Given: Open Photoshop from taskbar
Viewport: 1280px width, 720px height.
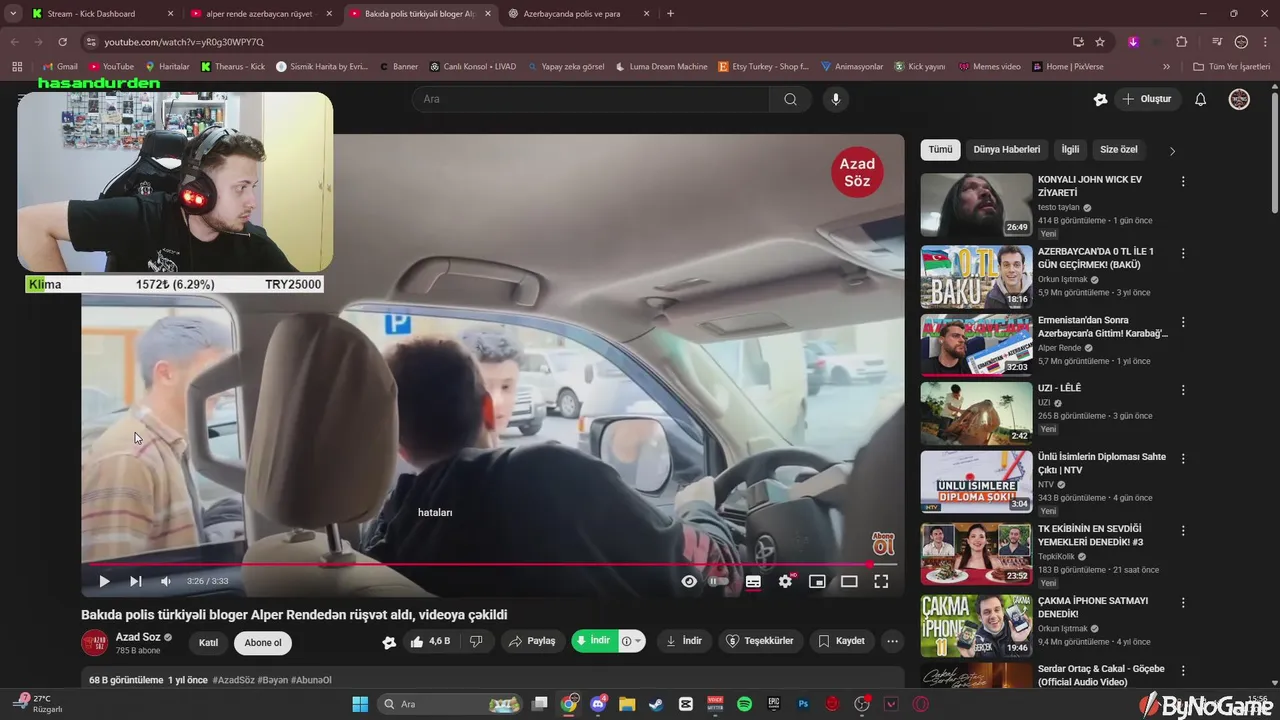Looking at the screenshot, I should click(803, 704).
